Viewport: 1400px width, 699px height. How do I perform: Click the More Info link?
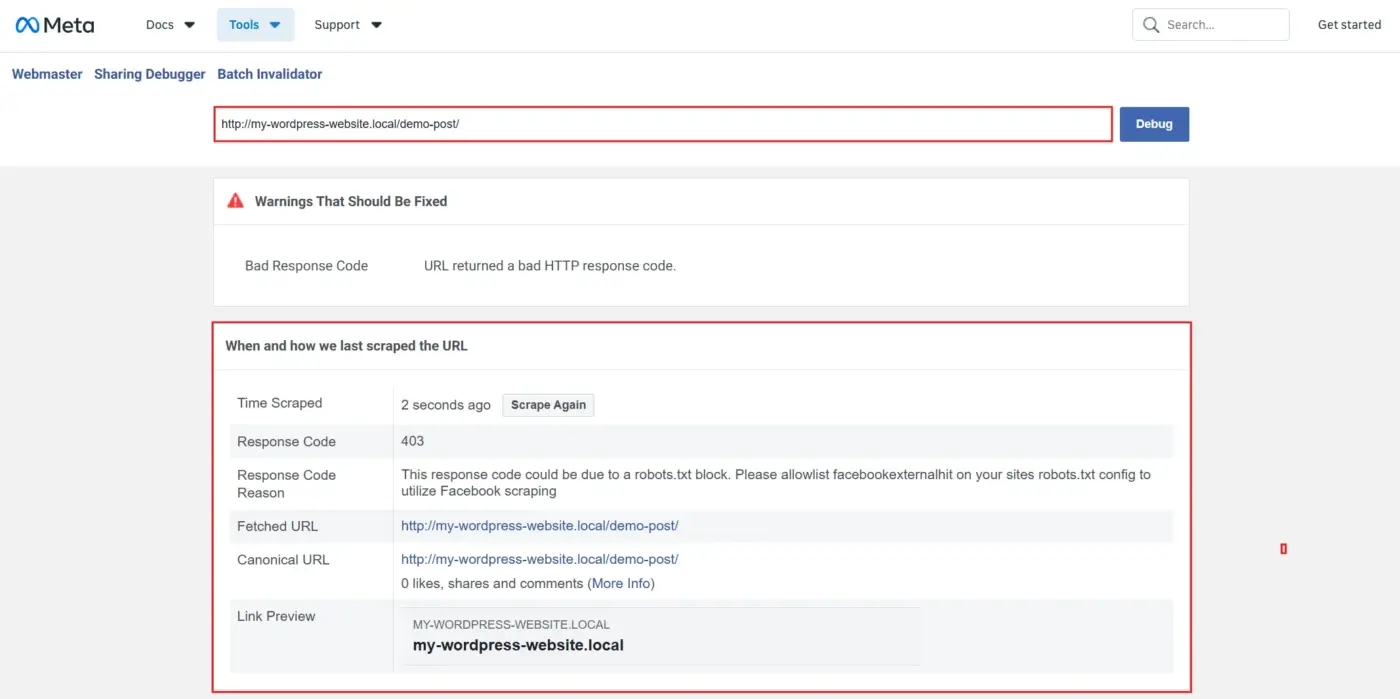(621, 583)
